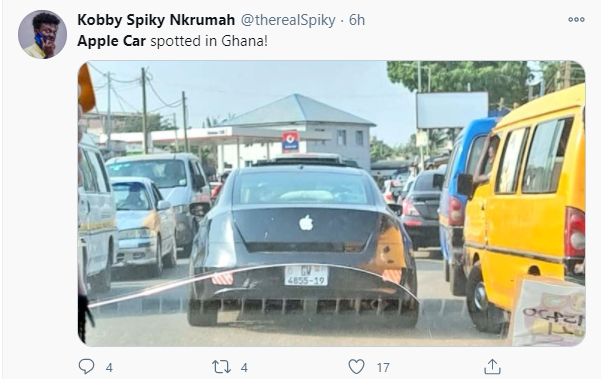Like the tweet with the heart icon
Image resolution: width=601 pixels, height=379 pixels.
pyautogui.click(x=356, y=367)
